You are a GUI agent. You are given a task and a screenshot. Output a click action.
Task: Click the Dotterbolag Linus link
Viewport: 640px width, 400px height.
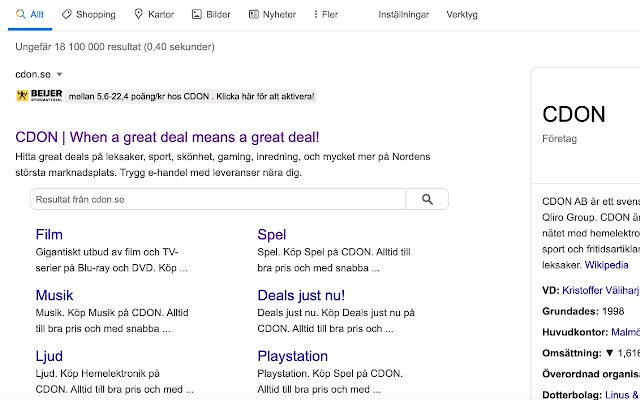[x=622, y=395]
